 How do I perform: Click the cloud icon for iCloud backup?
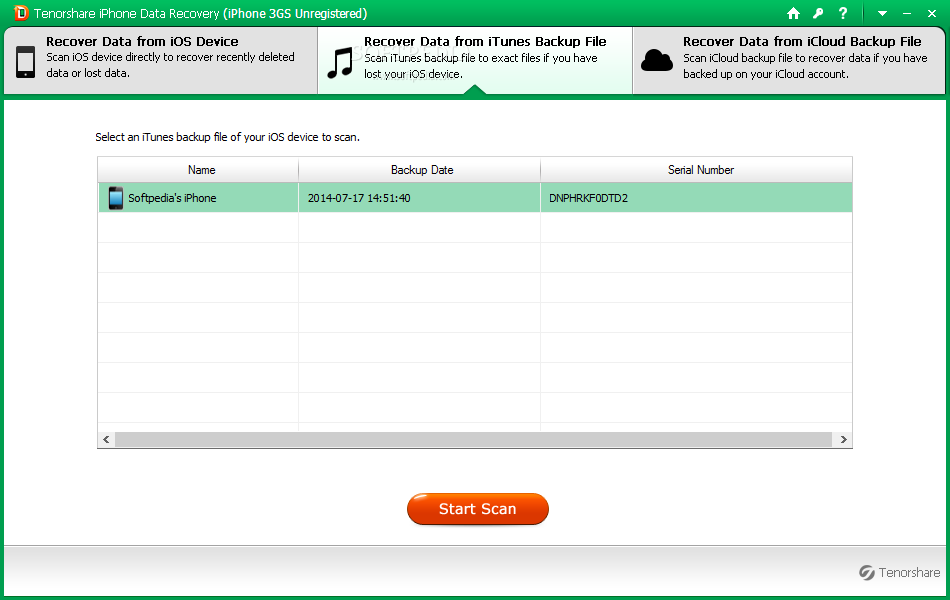click(x=657, y=61)
